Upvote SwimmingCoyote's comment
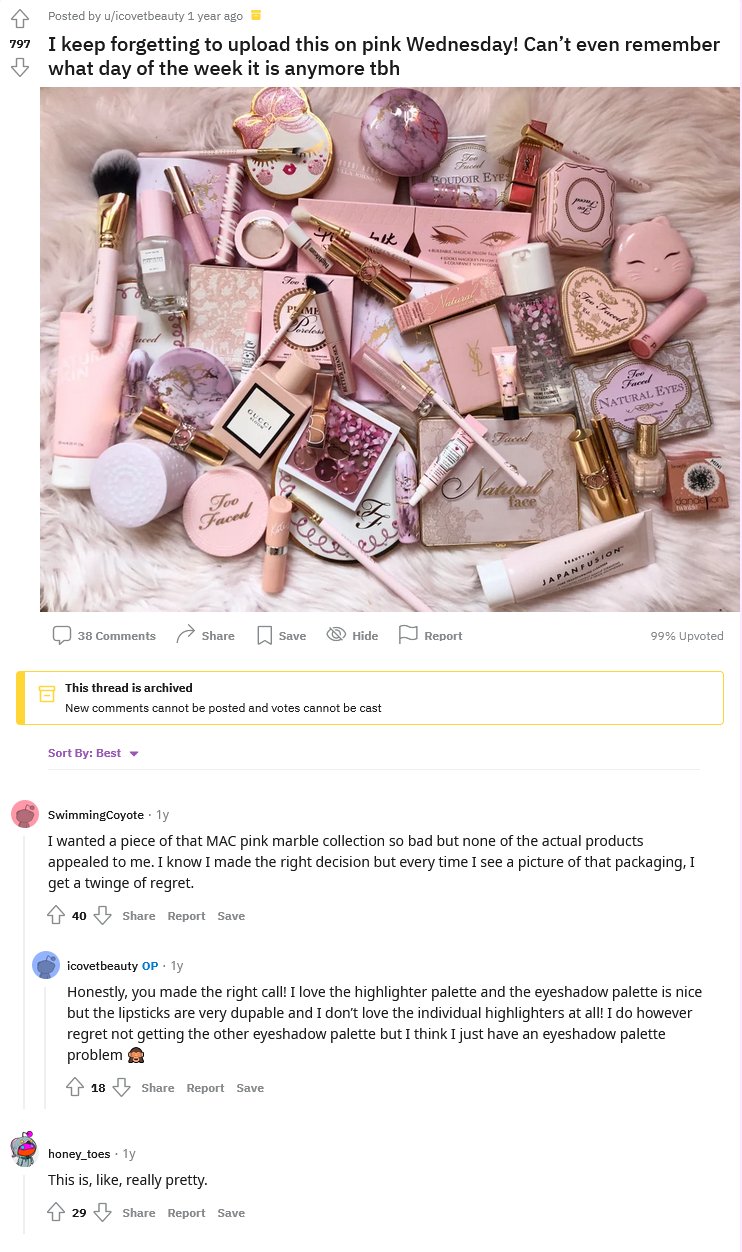 pyautogui.click(x=57, y=915)
